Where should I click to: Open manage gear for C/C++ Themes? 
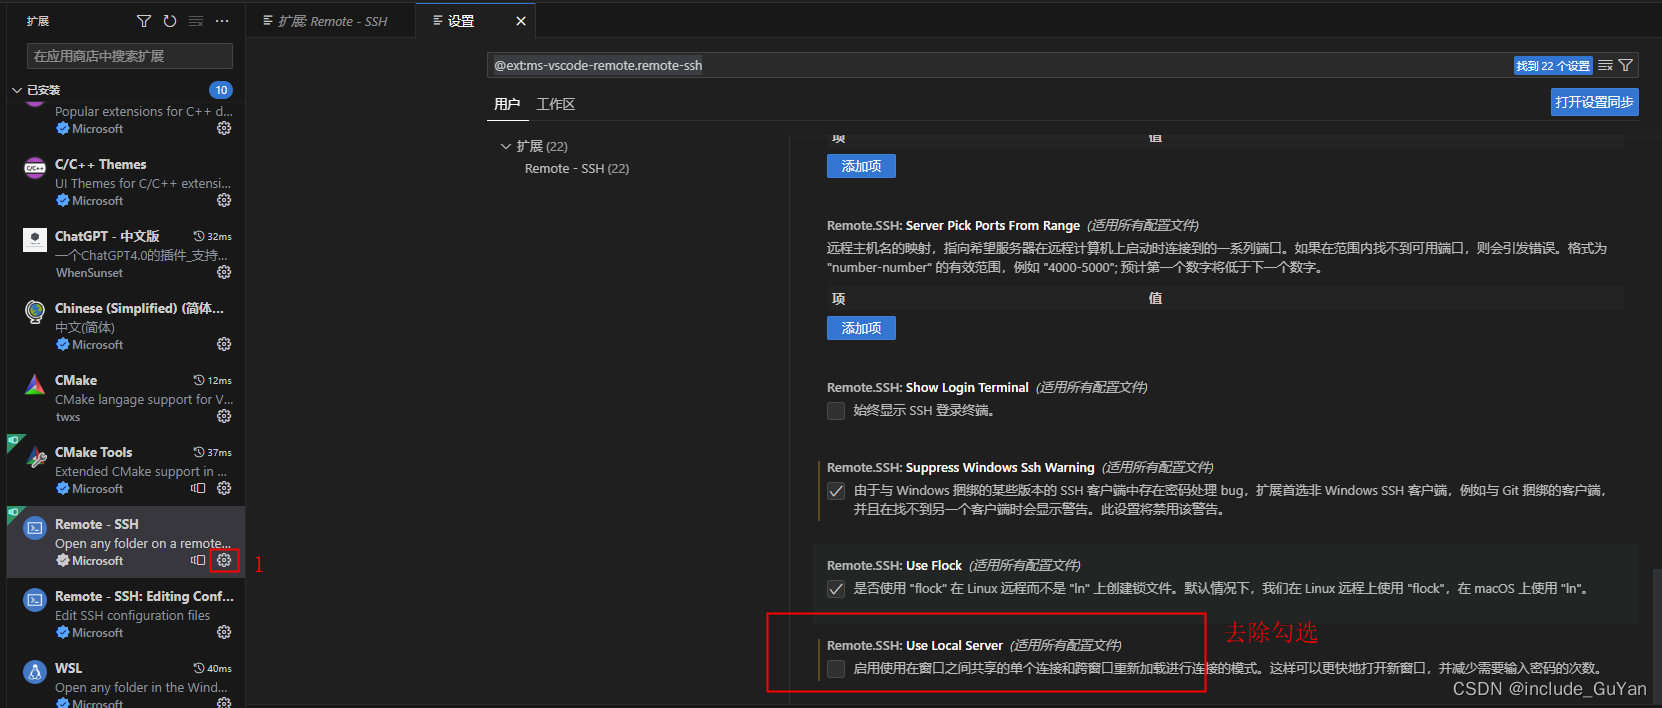click(x=224, y=200)
